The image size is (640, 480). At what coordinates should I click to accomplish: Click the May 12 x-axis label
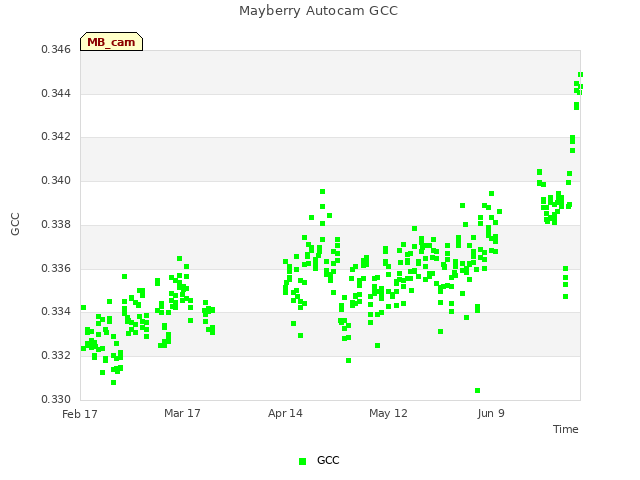coord(388,413)
